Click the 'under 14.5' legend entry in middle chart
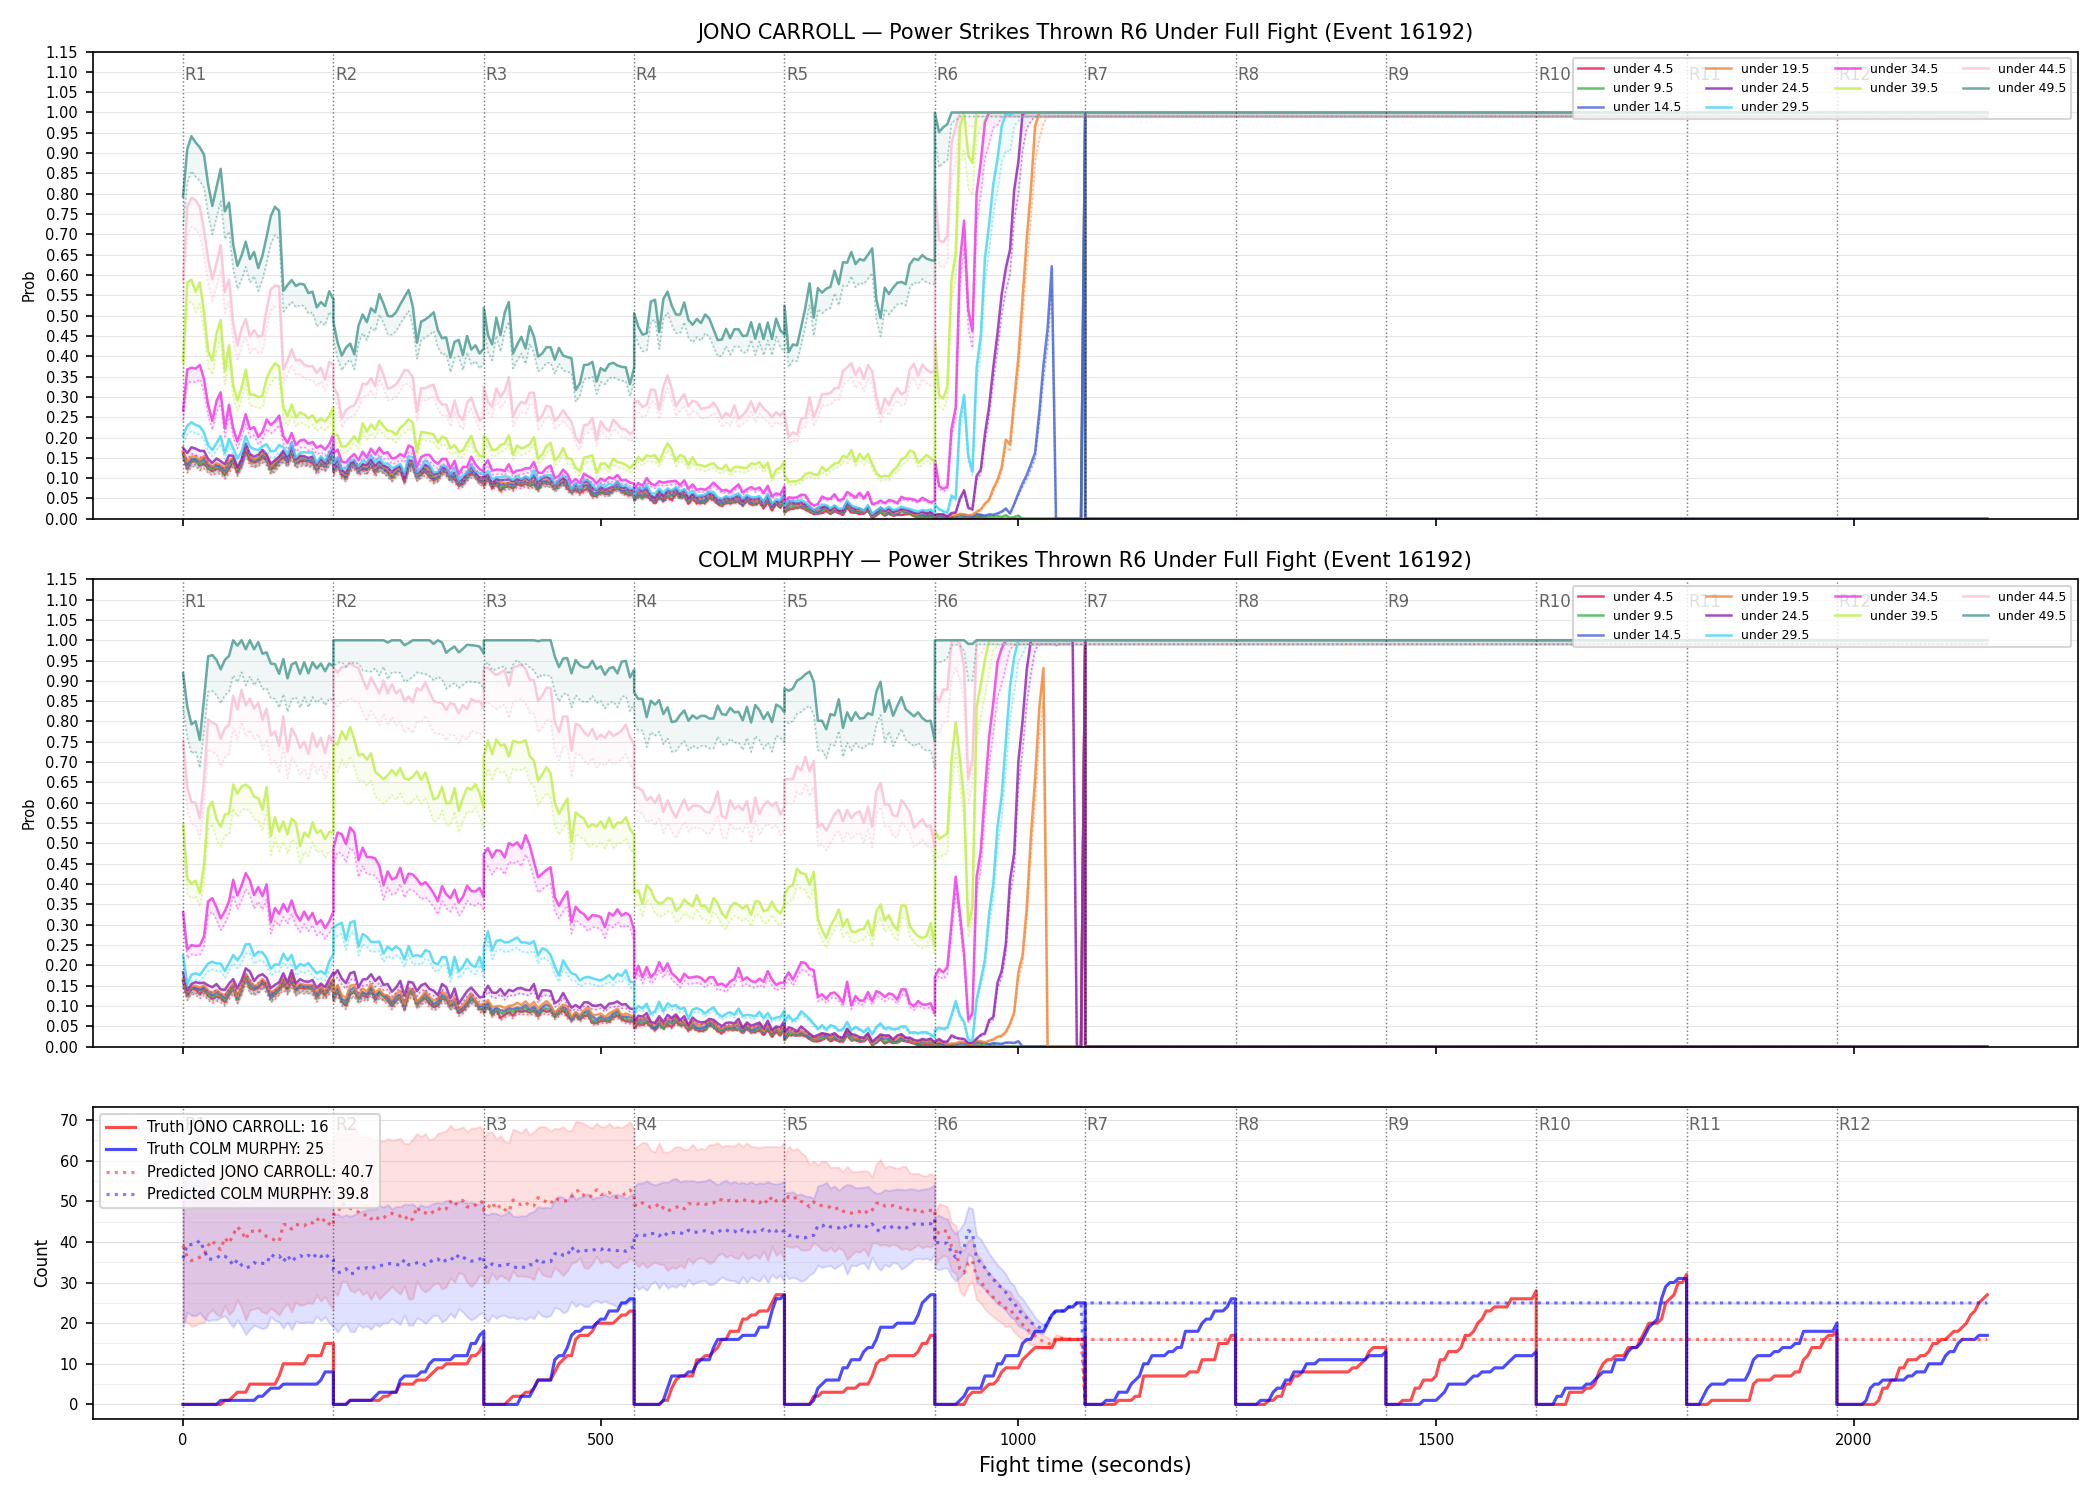Screen dimensions: 2100x1500 pyautogui.click(x=1630, y=635)
